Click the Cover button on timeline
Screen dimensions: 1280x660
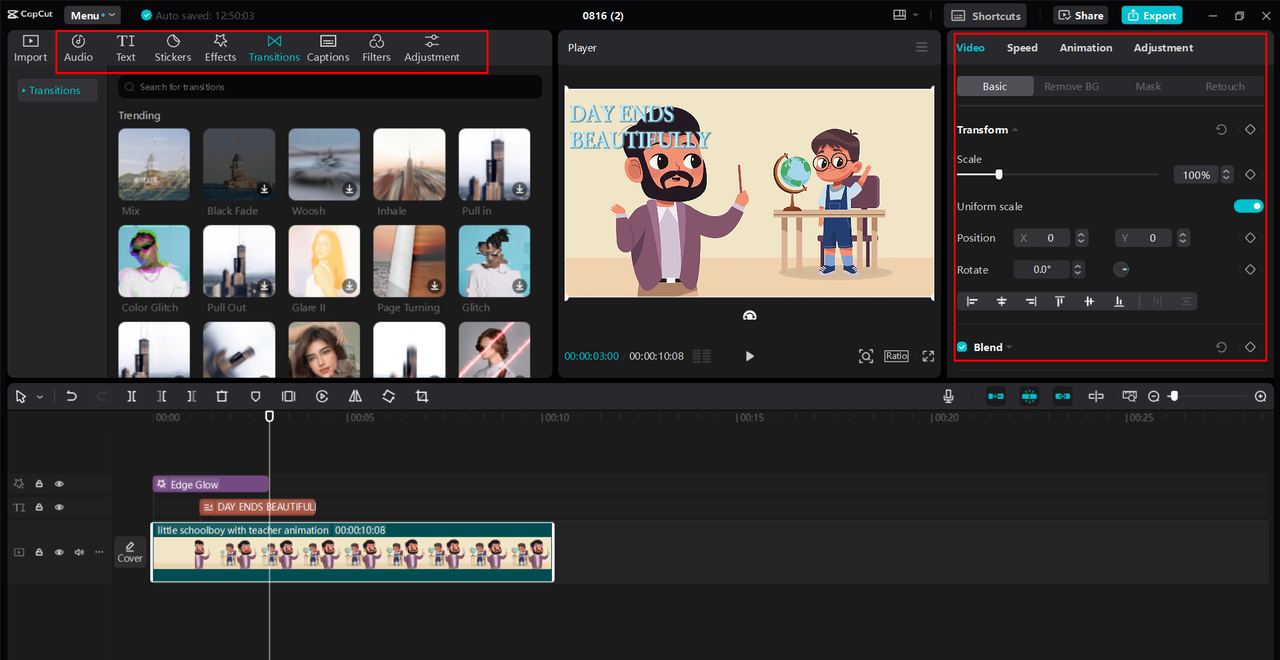(x=130, y=552)
